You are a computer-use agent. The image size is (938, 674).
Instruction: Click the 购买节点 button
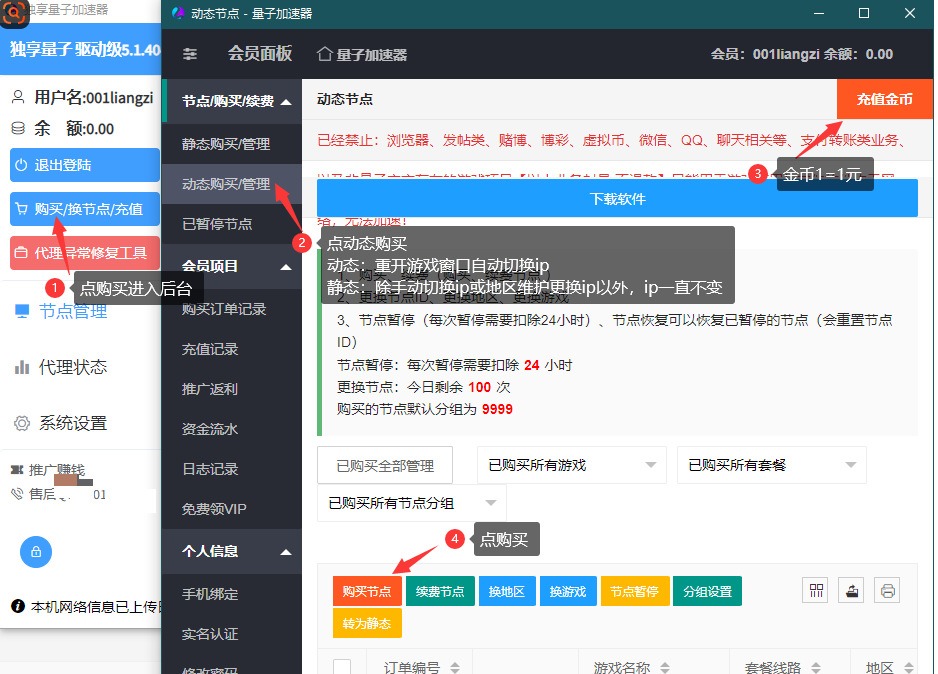[367, 591]
